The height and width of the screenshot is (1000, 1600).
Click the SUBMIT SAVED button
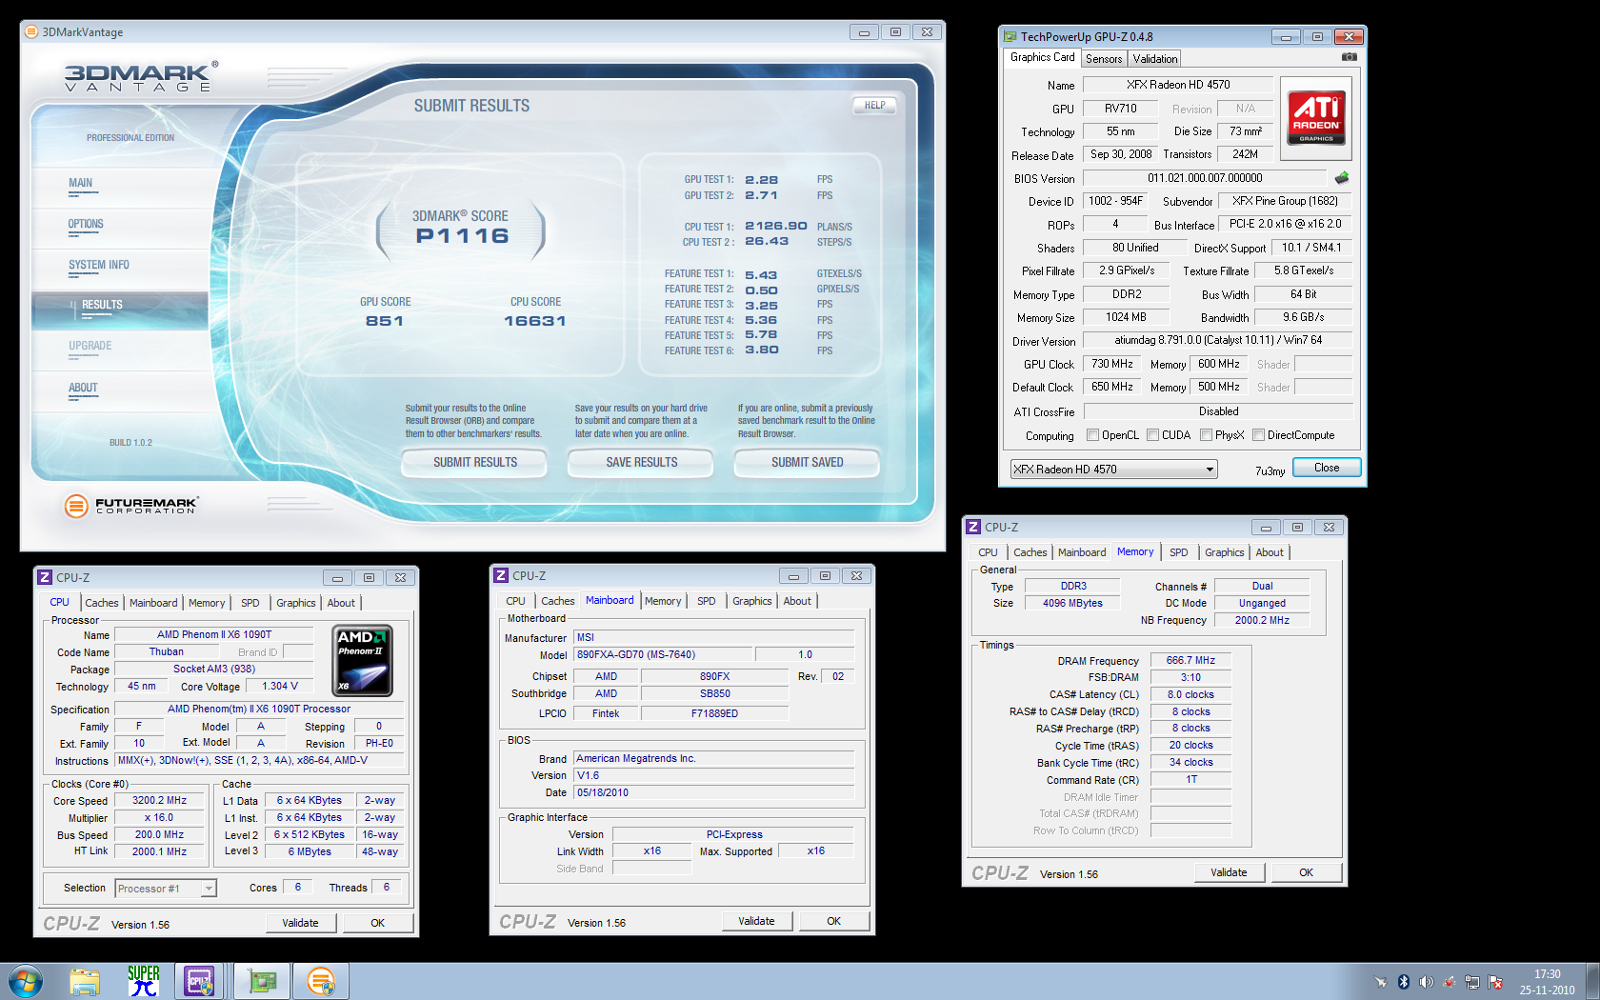pos(807,462)
